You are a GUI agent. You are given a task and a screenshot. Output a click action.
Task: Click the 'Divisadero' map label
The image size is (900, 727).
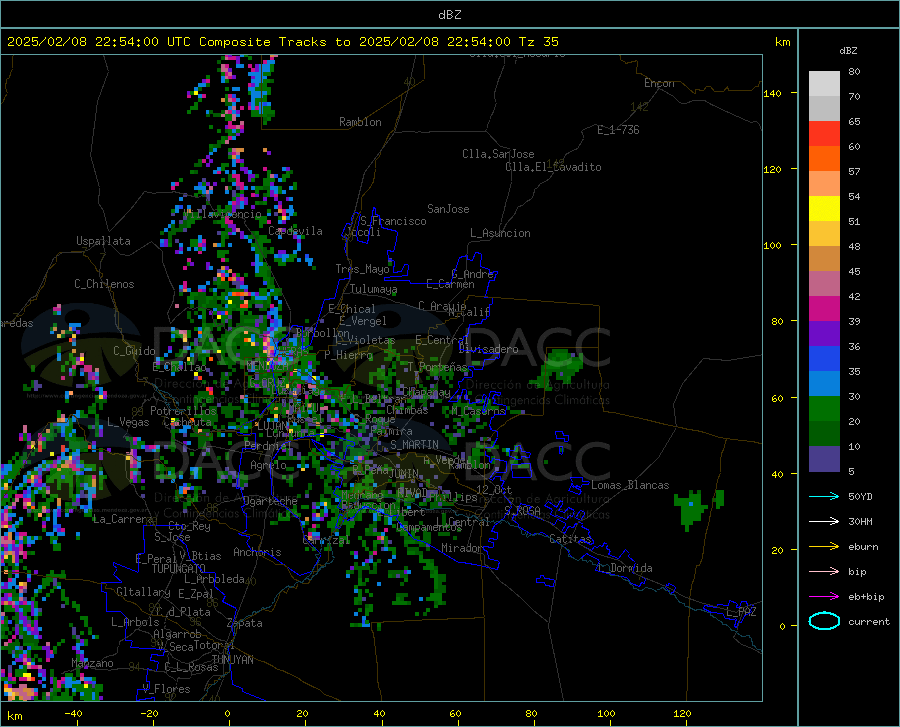point(488,349)
